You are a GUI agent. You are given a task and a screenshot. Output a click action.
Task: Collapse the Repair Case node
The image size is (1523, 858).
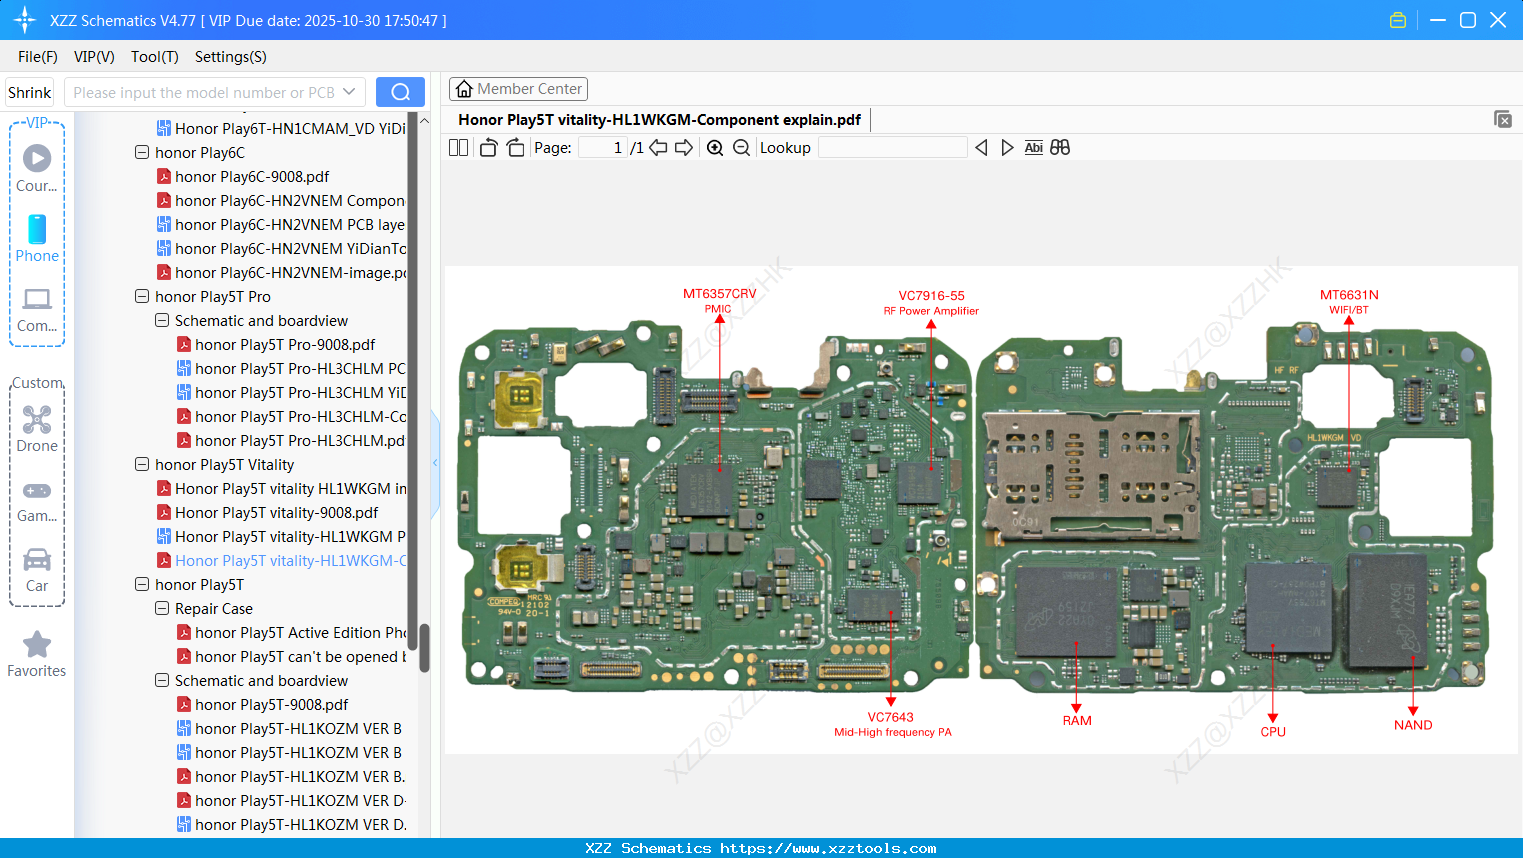coord(162,609)
